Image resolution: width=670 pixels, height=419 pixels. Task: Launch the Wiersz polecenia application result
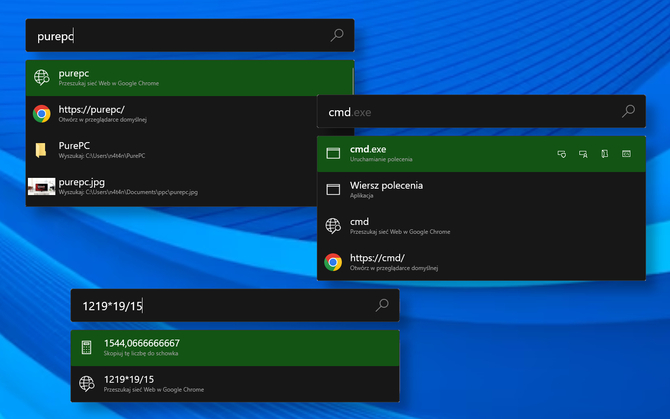pyautogui.click(x=481, y=190)
